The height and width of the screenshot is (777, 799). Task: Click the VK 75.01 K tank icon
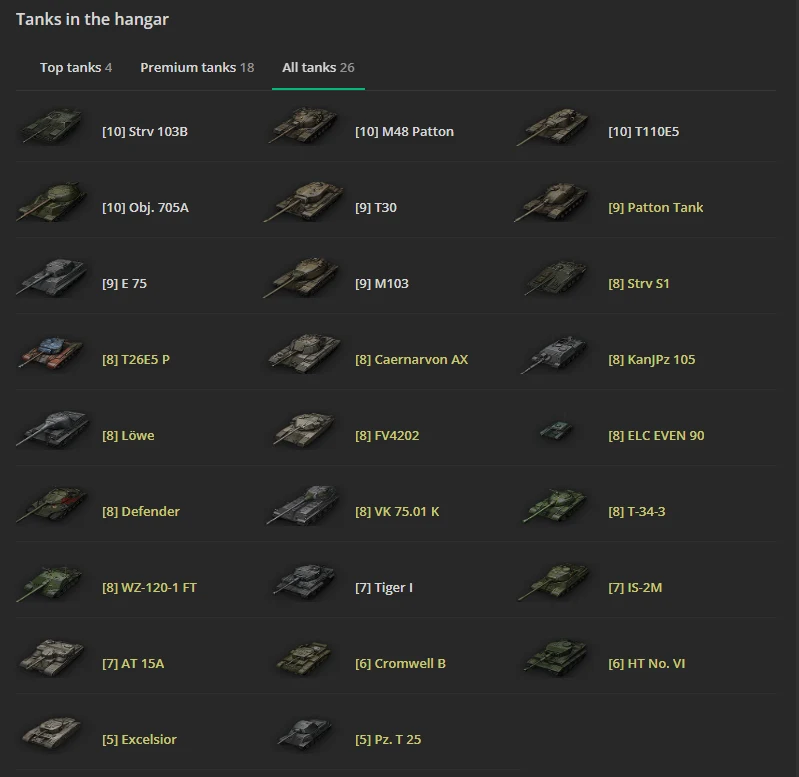(304, 505)
